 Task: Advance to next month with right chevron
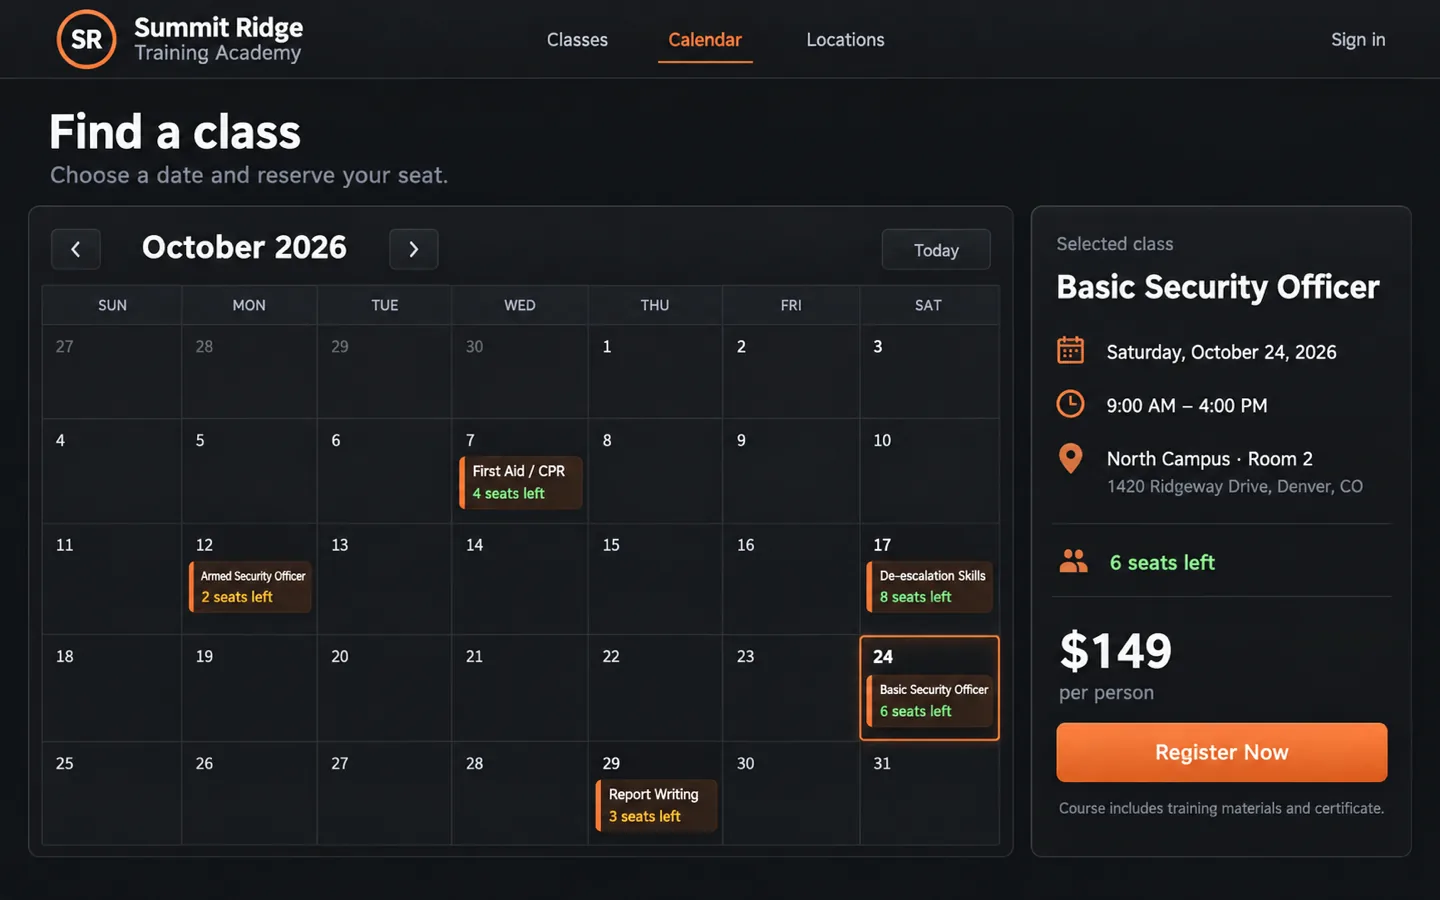point(414,249)
